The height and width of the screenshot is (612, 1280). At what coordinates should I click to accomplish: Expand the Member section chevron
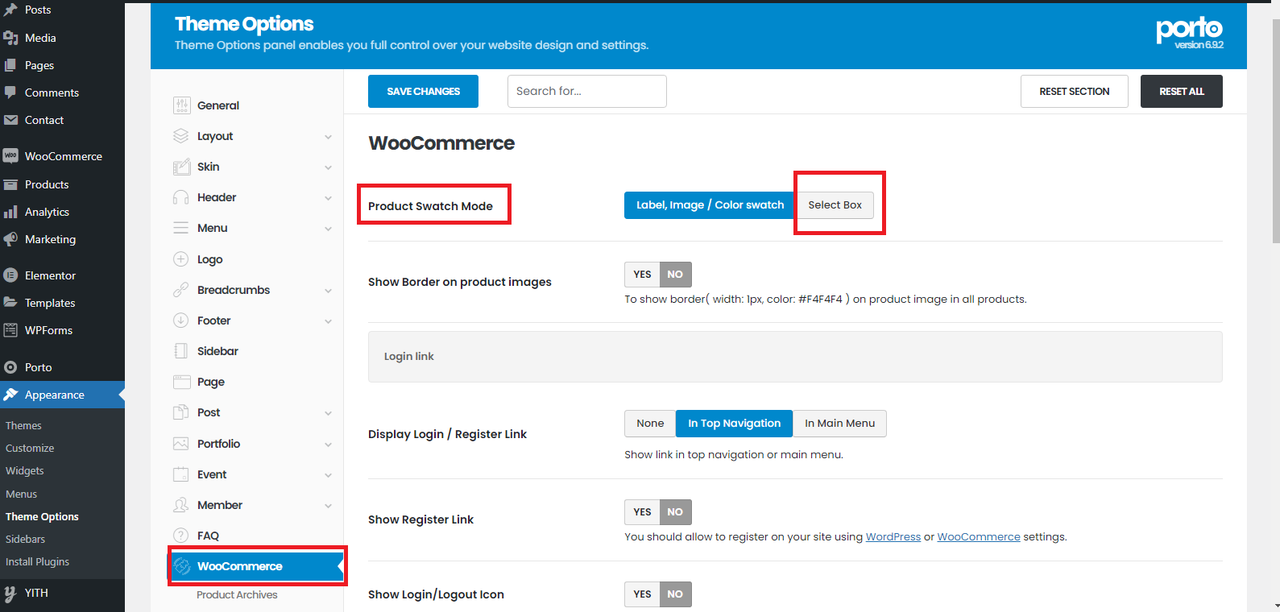tap(328, 506)
